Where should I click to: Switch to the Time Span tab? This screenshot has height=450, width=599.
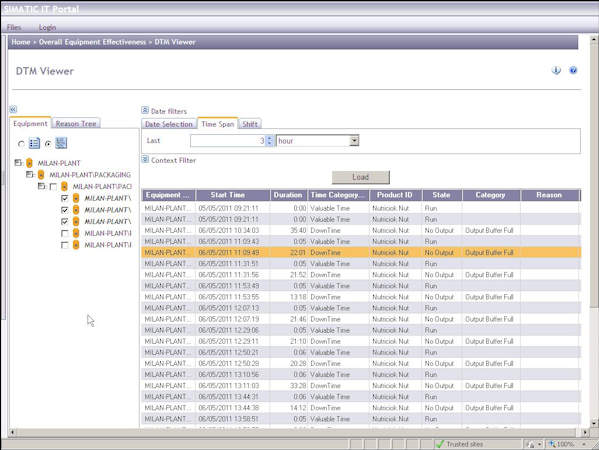[218, 124]
